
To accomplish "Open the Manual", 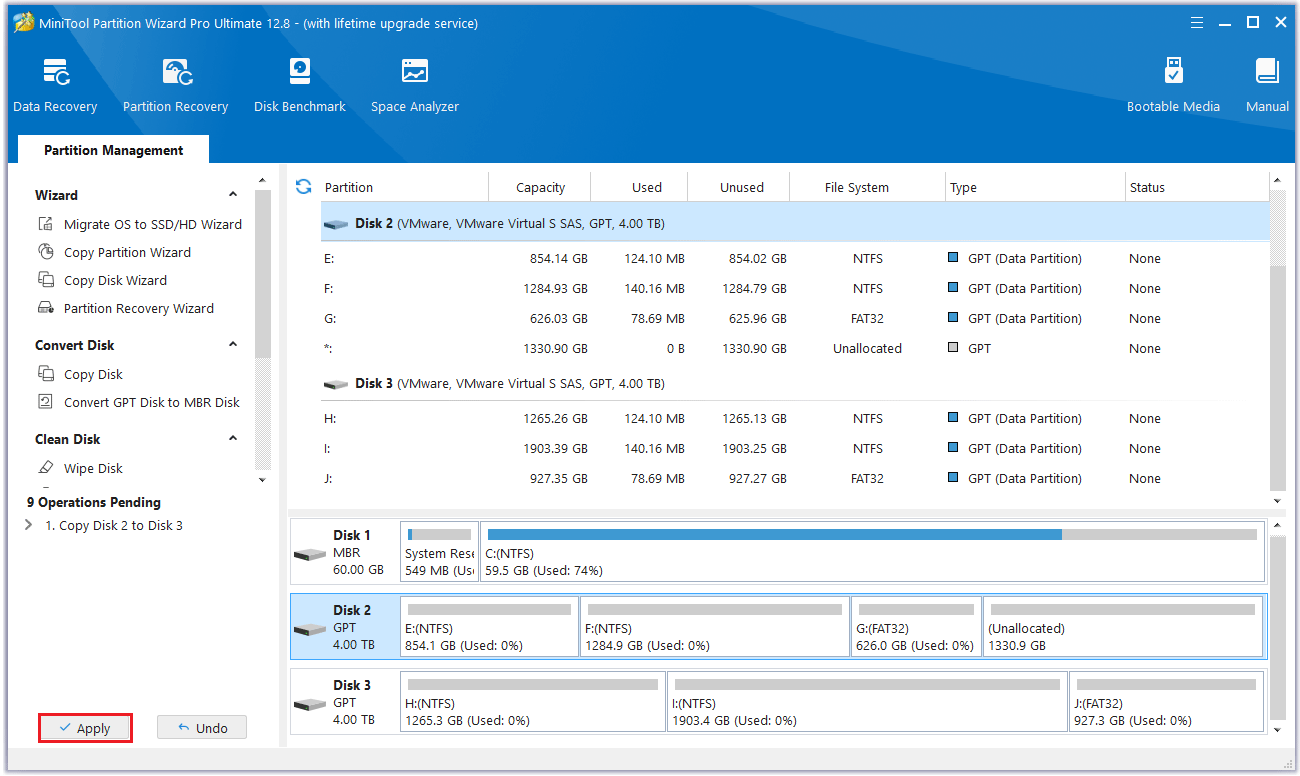I will [x=1267, y=86].
